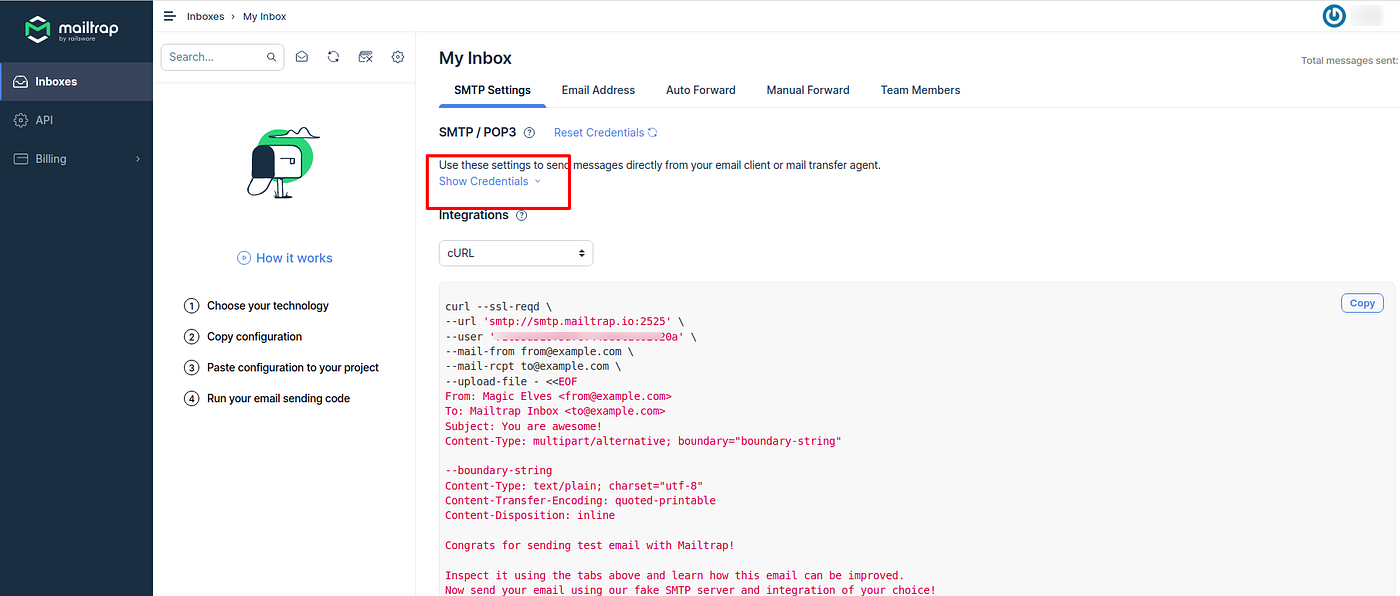Click SMTP / POP3 help question icon
Viewport: 1400px width, 596px height.
(x=529, y=133)
